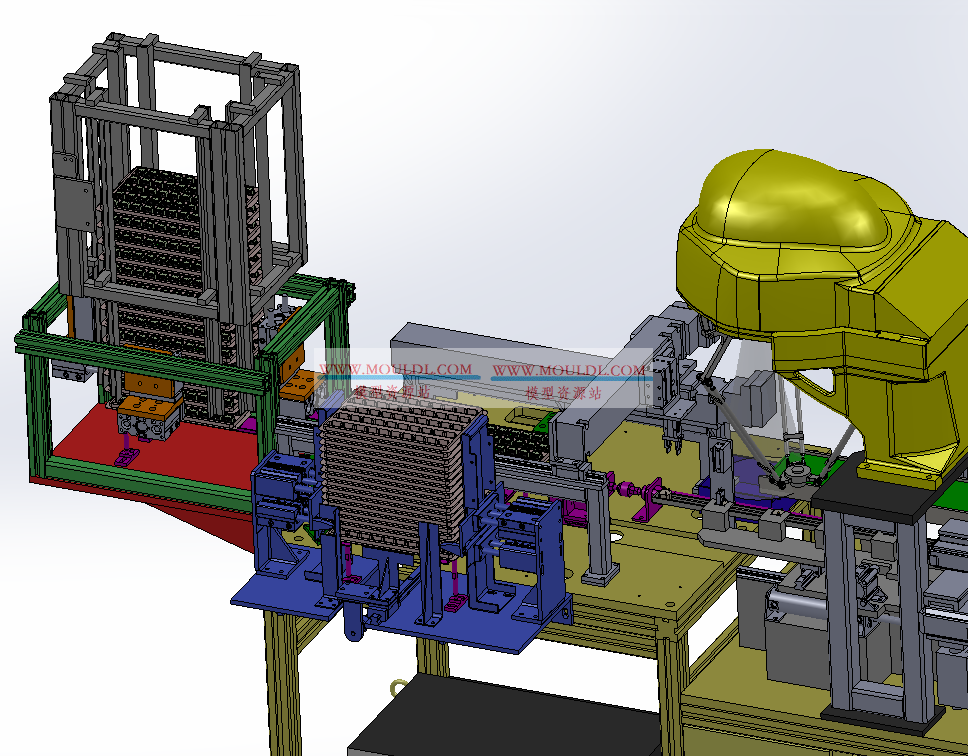Click the right WWW.MOULDL.COM watermark link
Viewport: 968px width, 756px height.
[x=569, y=370]
